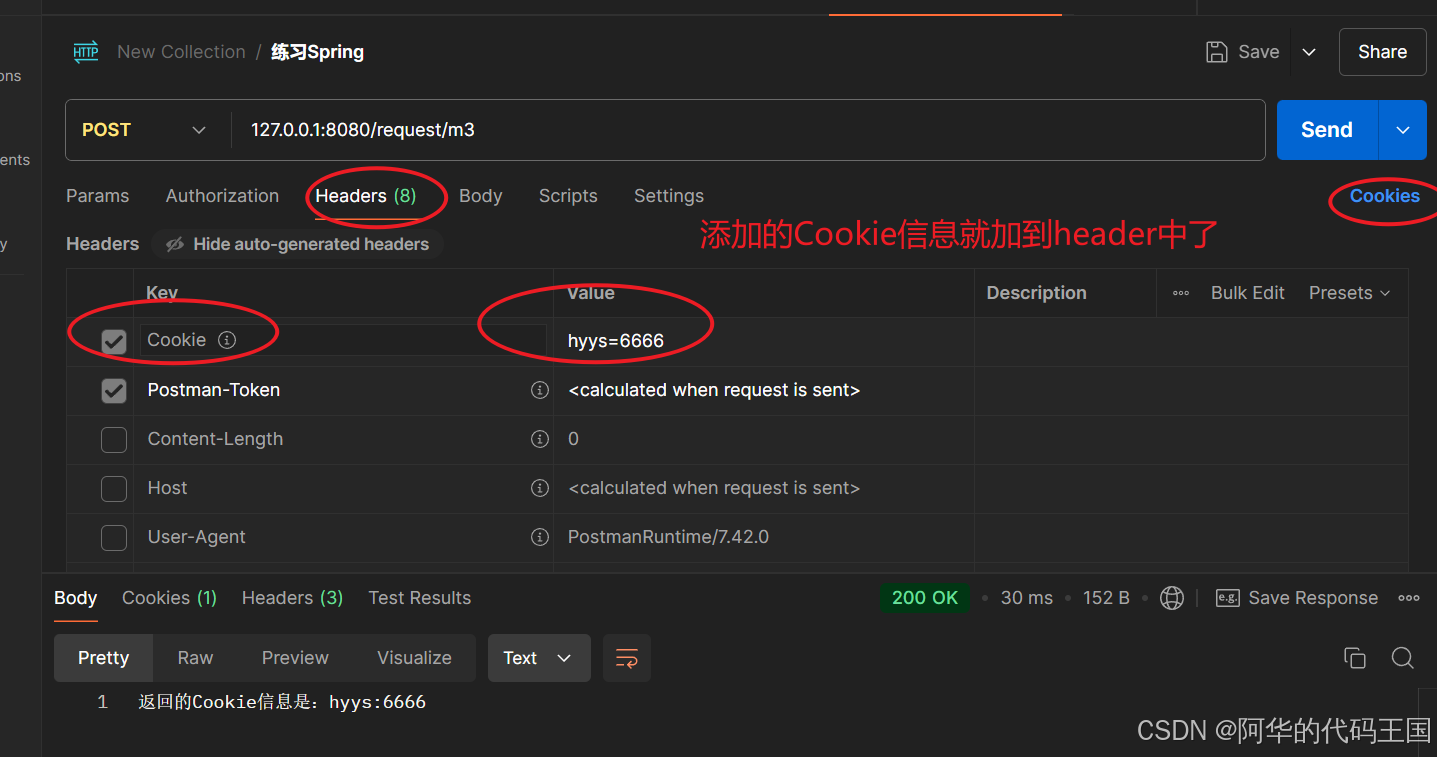
Task: Click the blue Send button
Action: point(1327,130)
